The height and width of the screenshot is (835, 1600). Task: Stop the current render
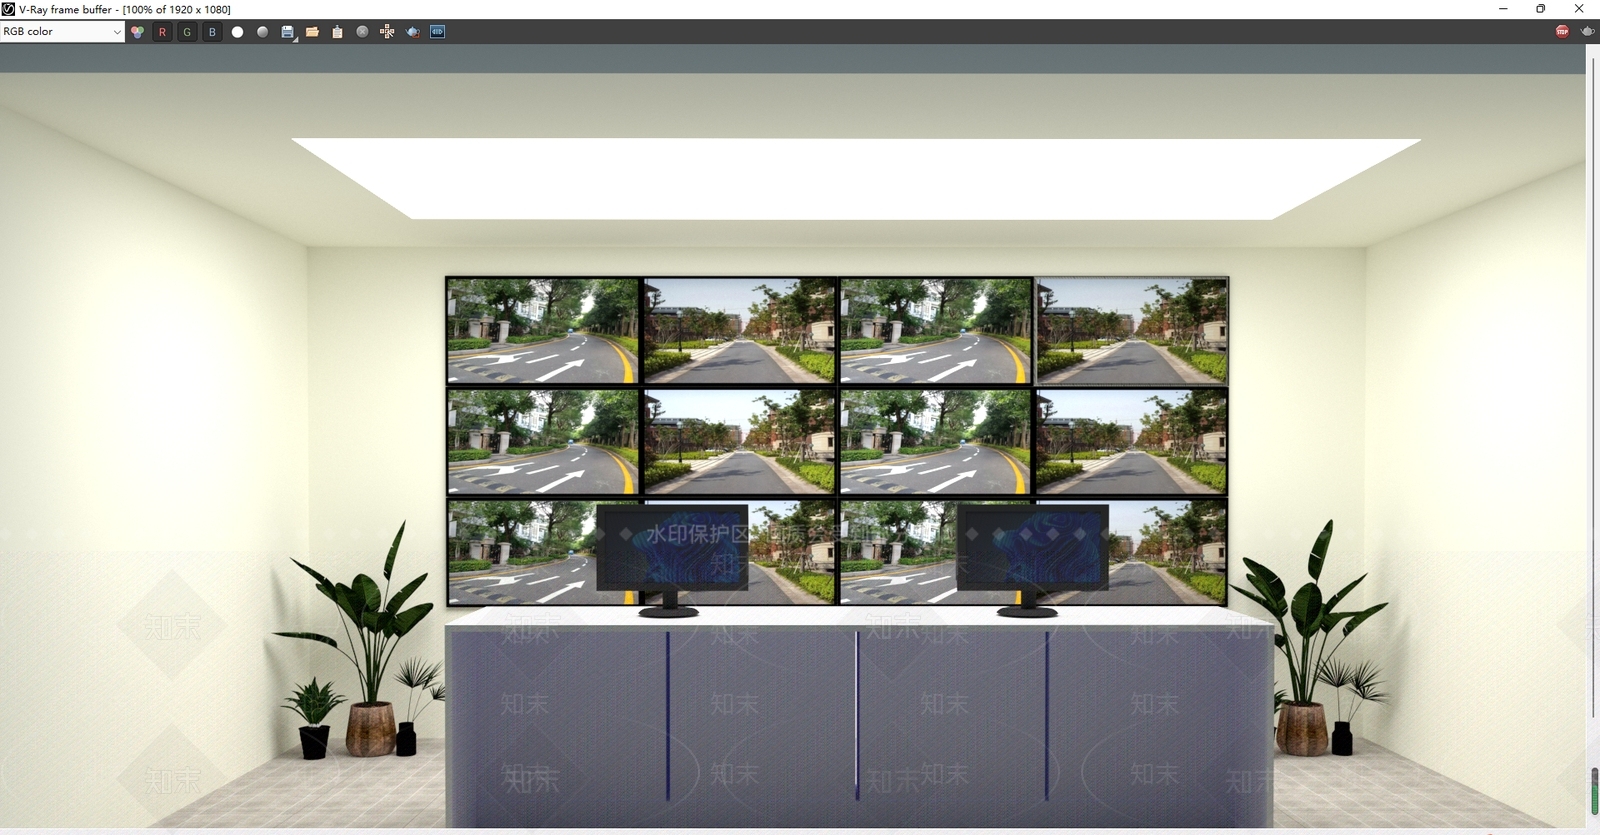[x=1562, y=32]
